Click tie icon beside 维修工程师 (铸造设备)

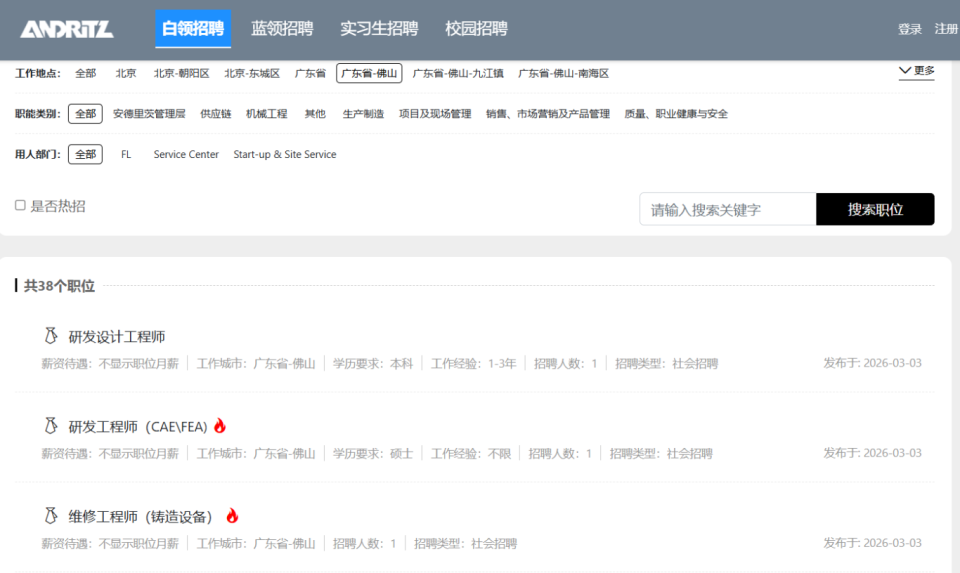(51, 515)
